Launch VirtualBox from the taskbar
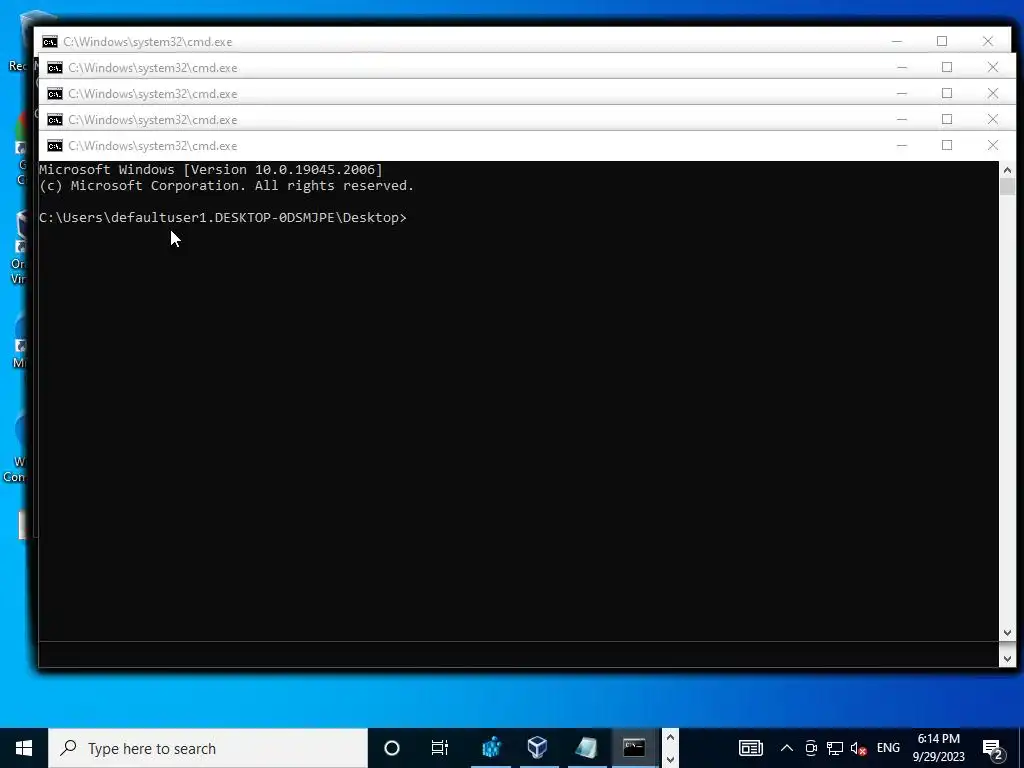 coord(537,748)
